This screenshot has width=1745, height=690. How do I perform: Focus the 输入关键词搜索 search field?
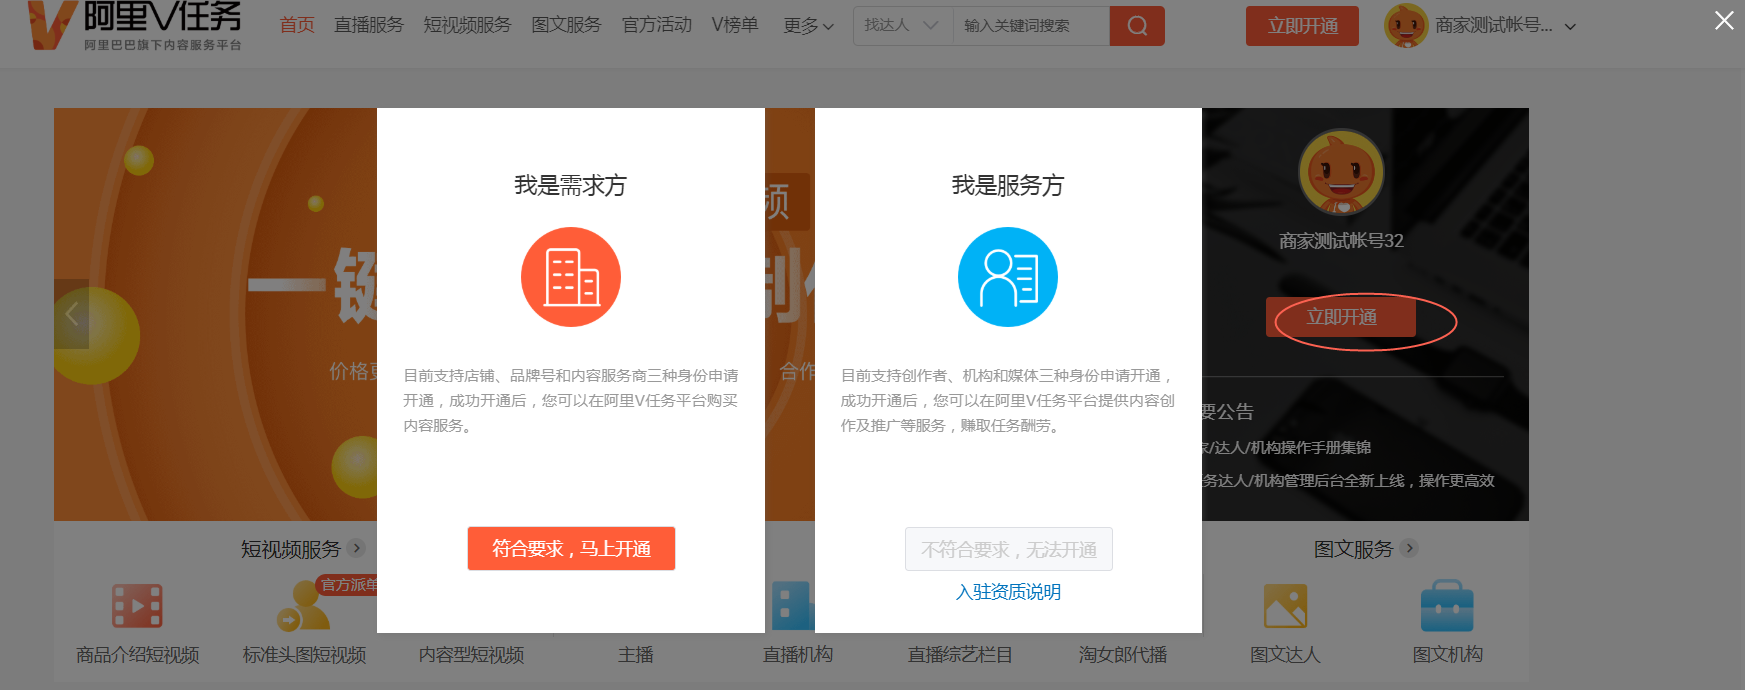[x=1031, y=26]
